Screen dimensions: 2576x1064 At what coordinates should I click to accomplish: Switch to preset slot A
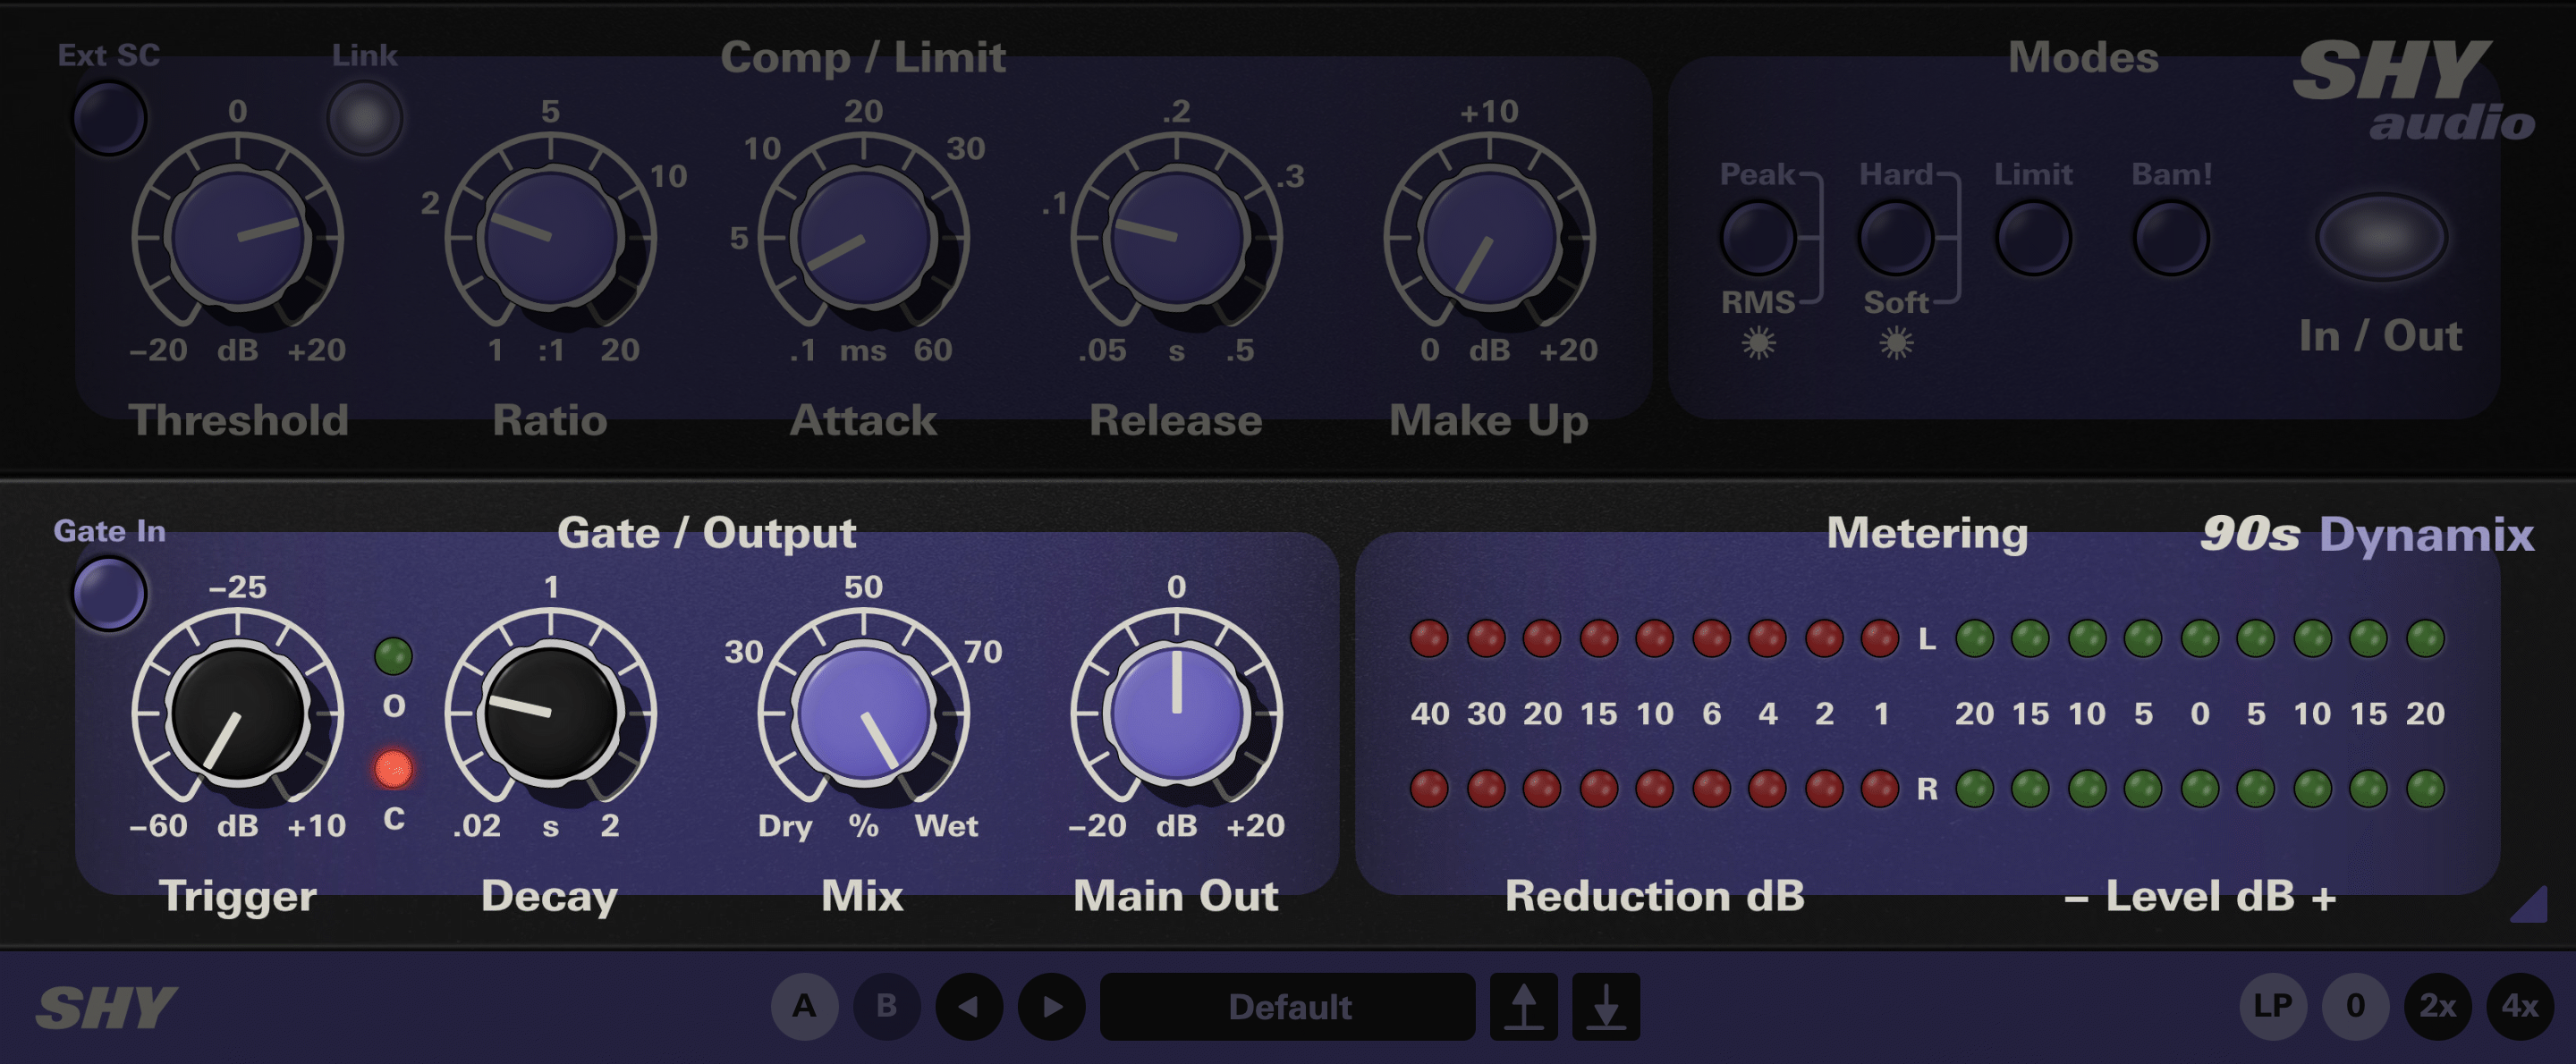pyautogui.click(x=806, y=1007)
